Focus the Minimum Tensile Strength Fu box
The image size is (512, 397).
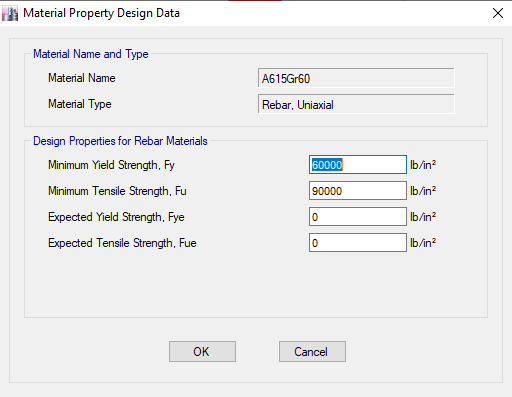(358, 190)
